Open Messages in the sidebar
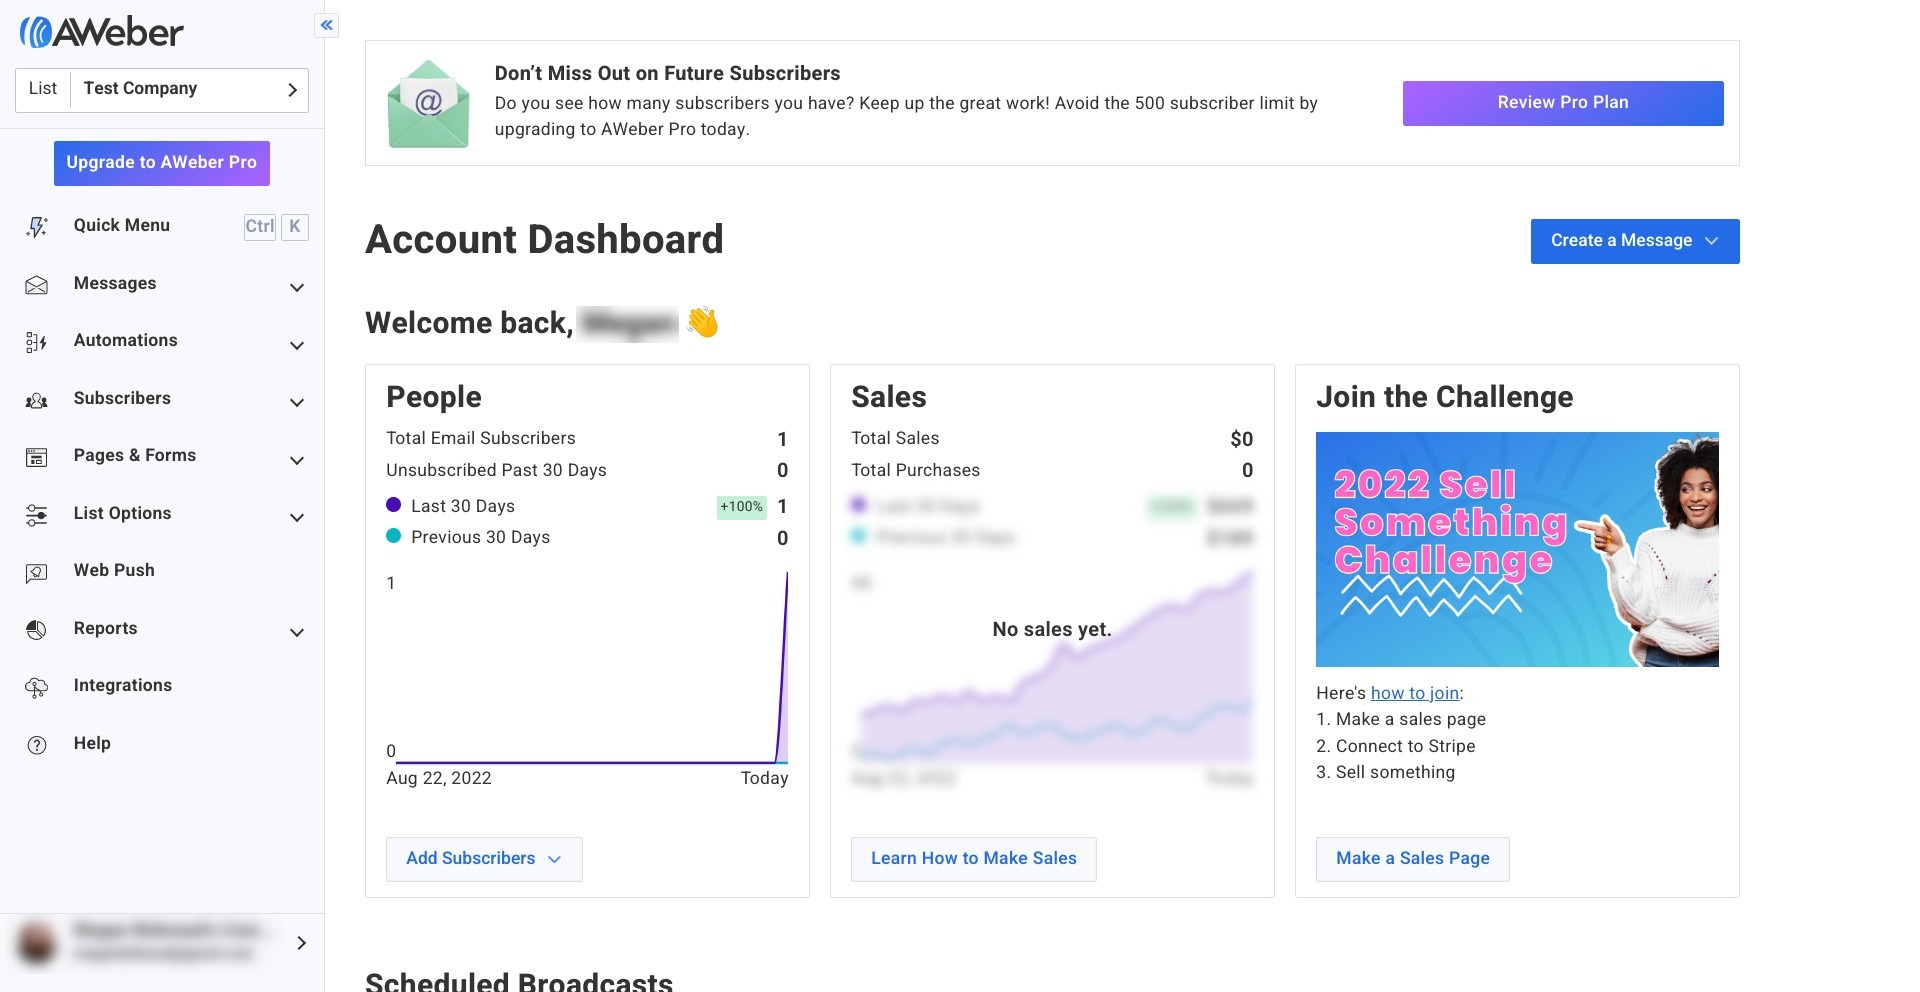1920x992 pixels. [115, 284]
